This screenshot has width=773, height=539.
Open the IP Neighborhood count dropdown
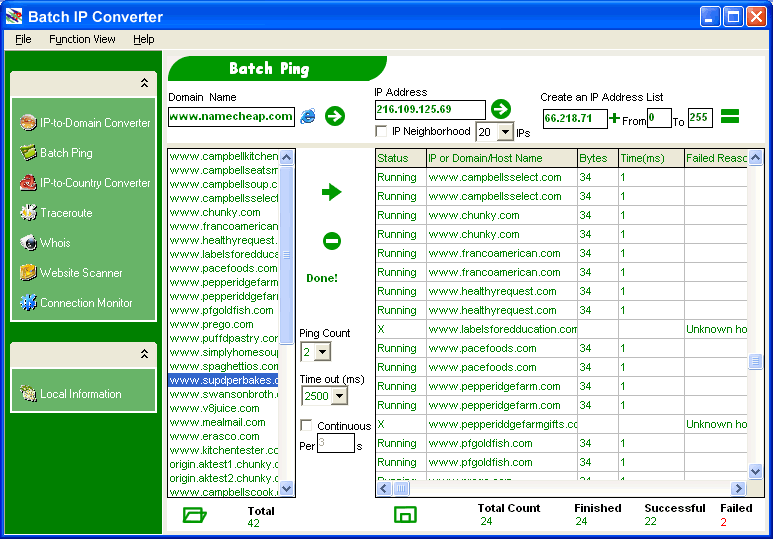505,132
